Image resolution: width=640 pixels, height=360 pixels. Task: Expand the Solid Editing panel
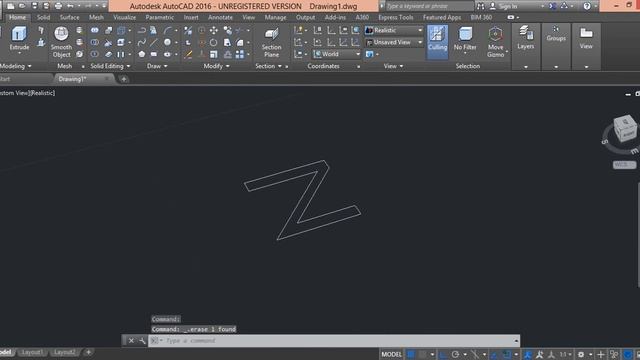click(110, 66)
